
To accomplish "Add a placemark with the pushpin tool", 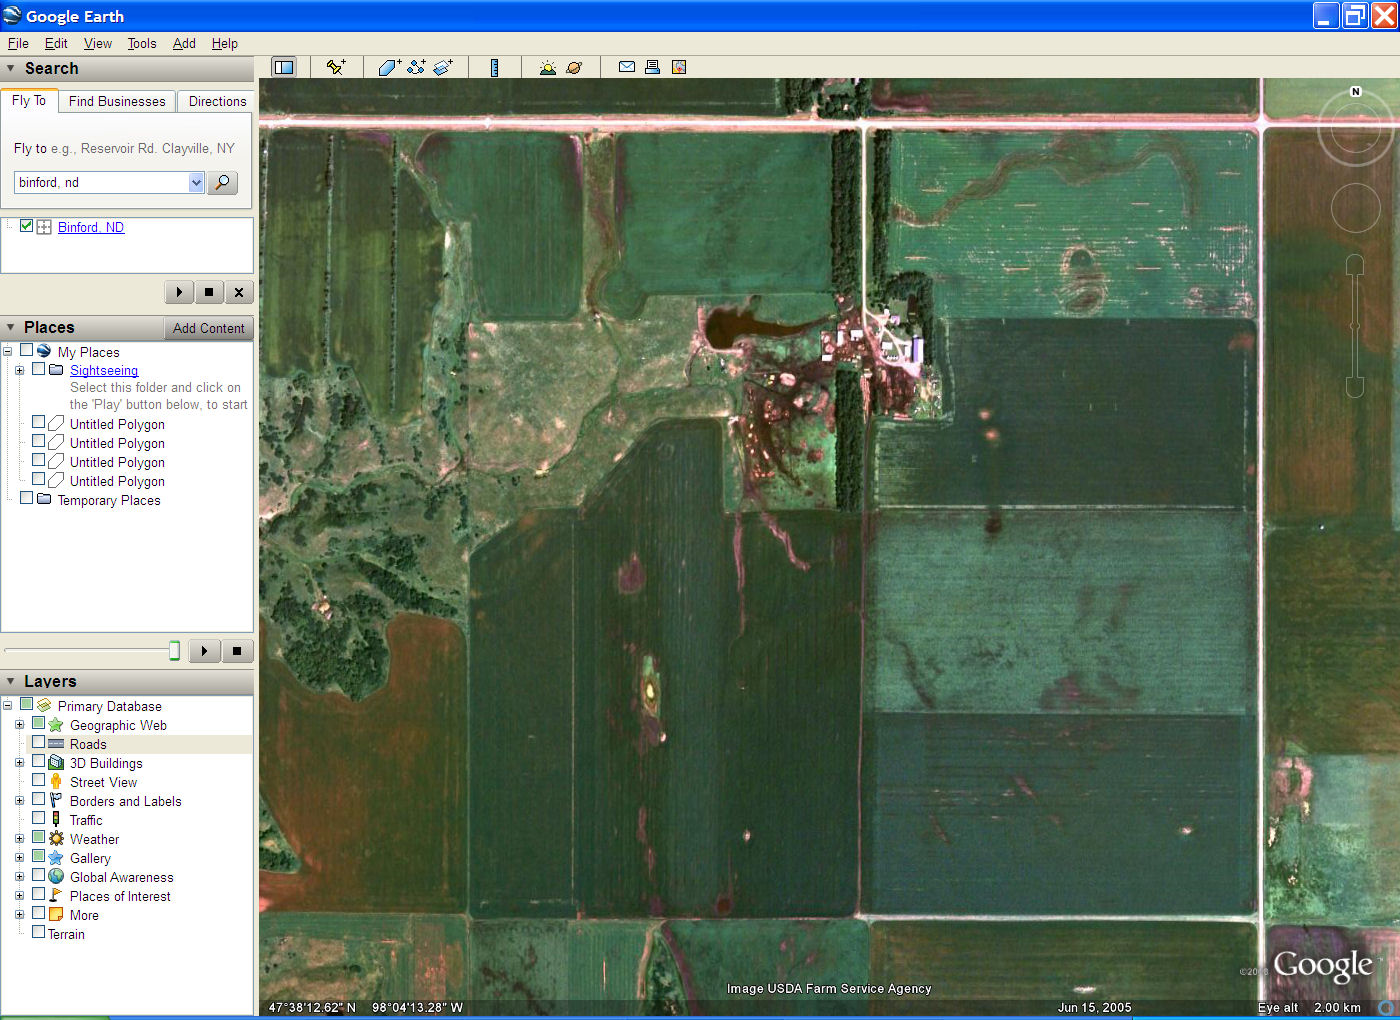I will point(336,67).
